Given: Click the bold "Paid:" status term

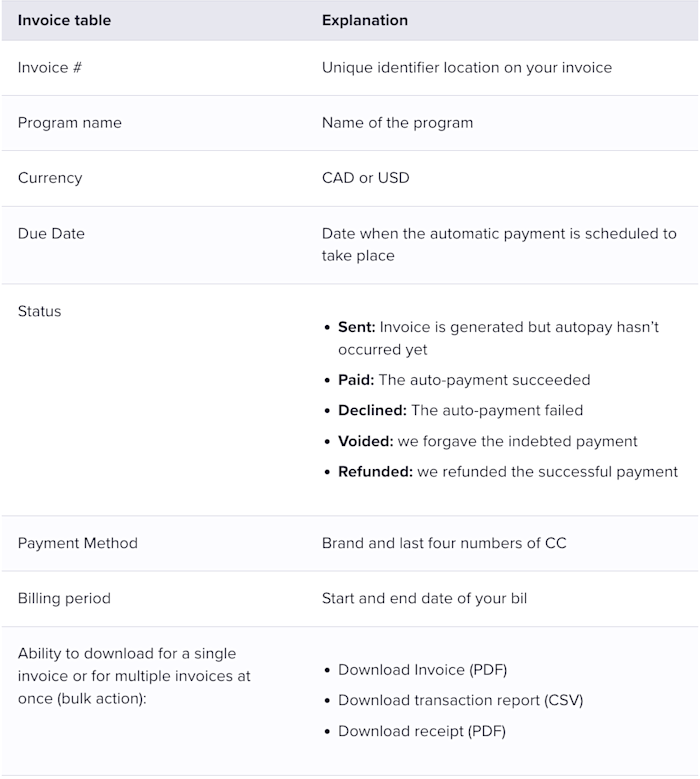Looking at the screenshot, I should [x=356, y=380].
